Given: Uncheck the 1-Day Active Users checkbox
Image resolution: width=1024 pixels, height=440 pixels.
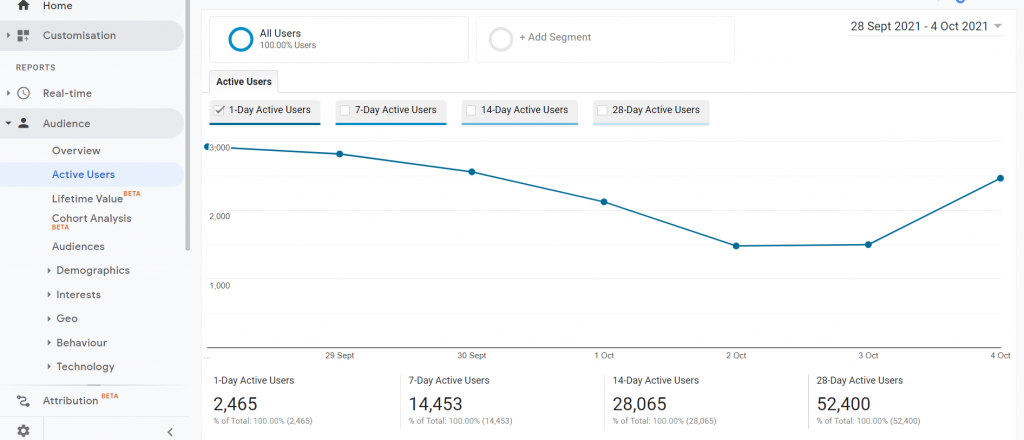Looking at the screenshot, I should [x=219, y=110].
